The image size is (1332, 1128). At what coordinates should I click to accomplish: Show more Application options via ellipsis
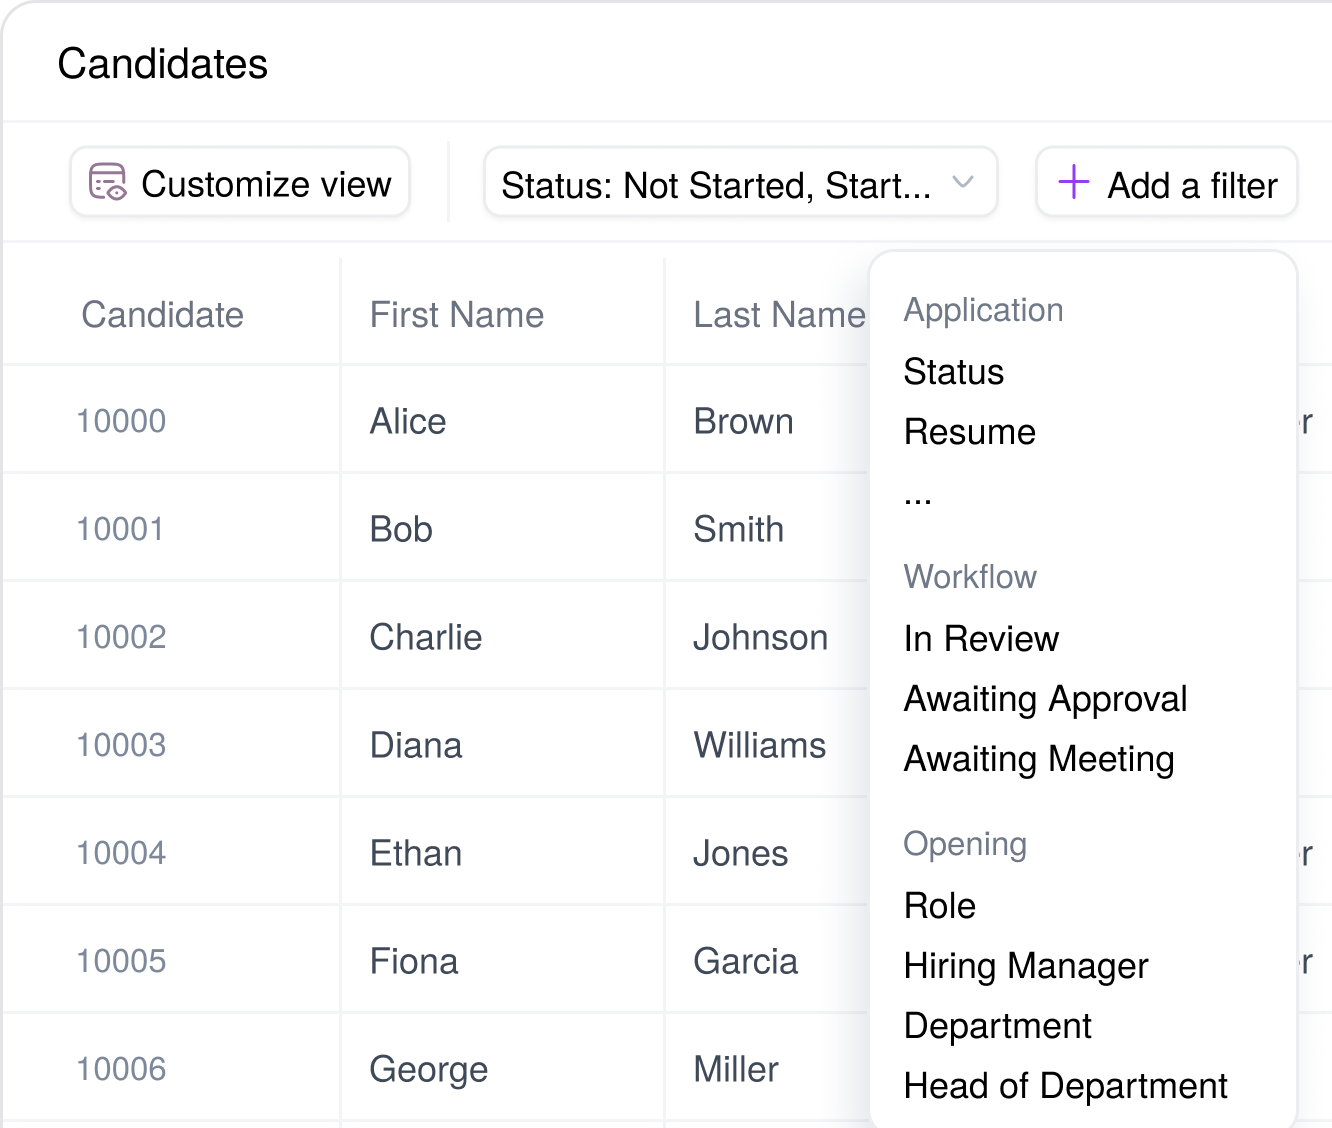pos(917,496)
